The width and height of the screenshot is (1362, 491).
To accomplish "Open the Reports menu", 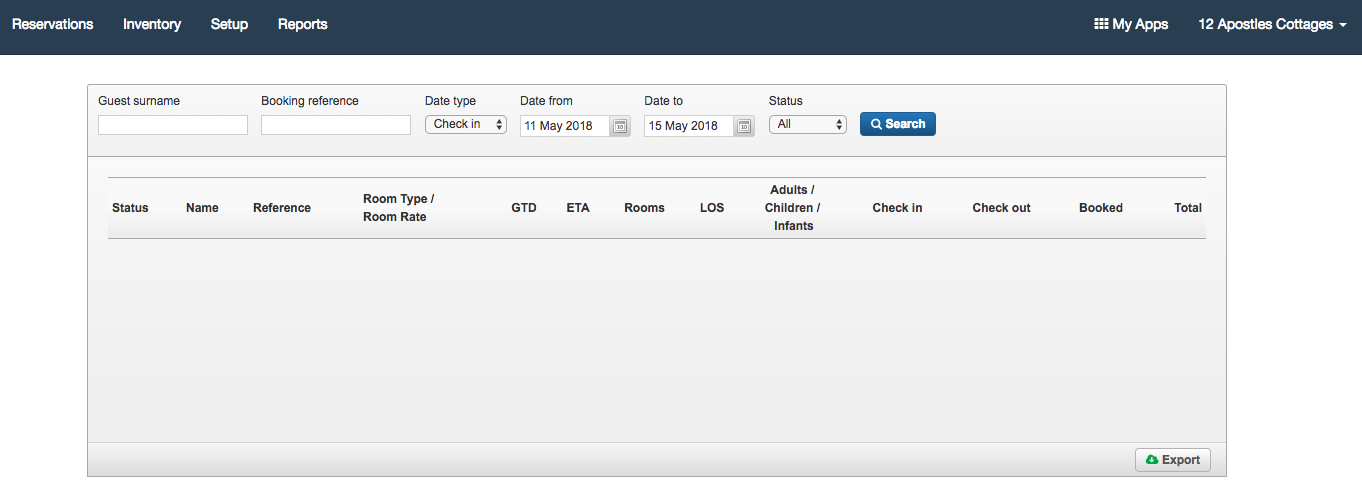I will coord(302,24).
